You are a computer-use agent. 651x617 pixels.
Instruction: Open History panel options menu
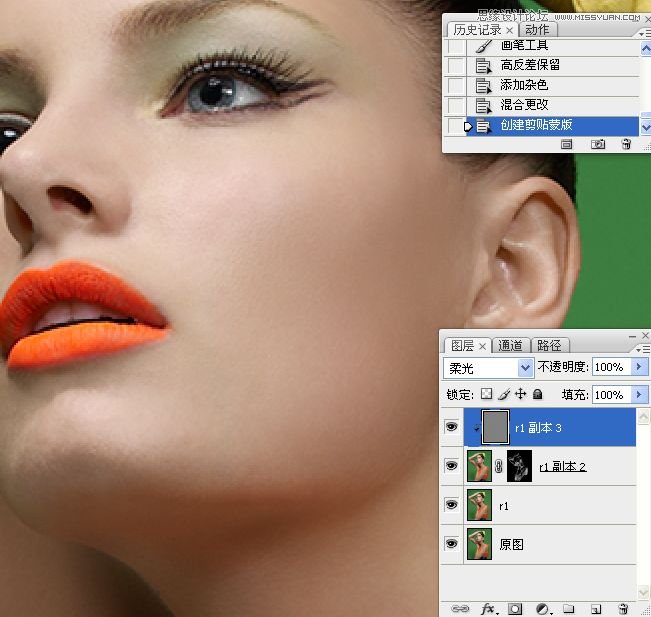pyautogui.click(x=644, y=33)
